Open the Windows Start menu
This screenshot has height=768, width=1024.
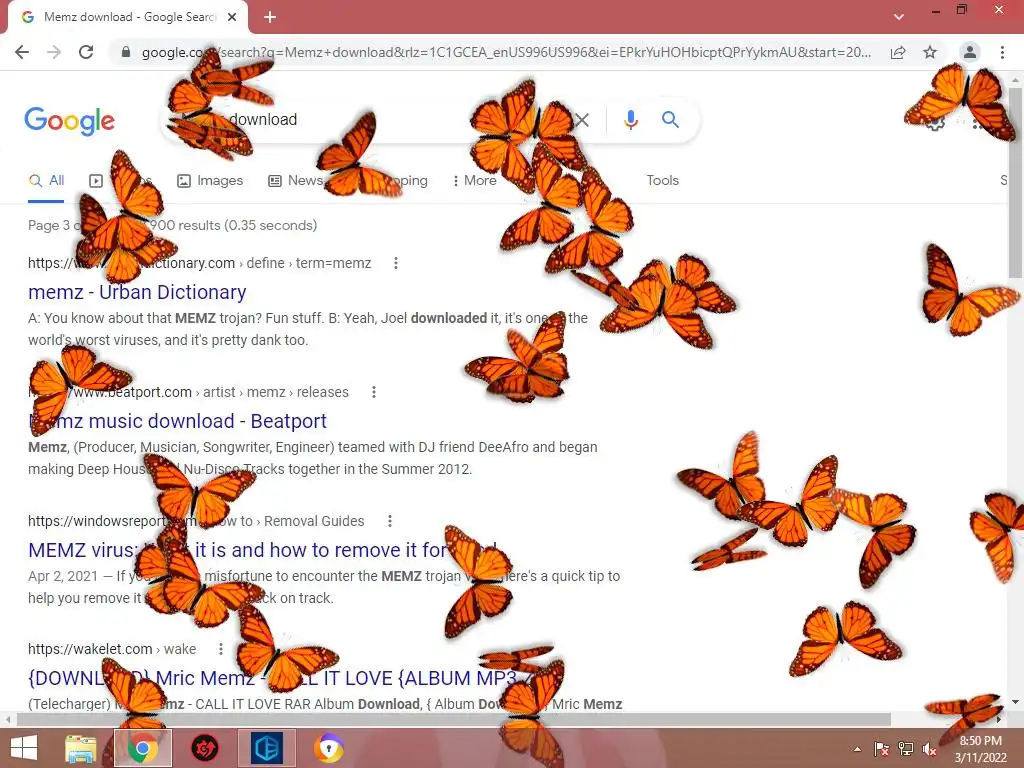(x=24, y=748)
